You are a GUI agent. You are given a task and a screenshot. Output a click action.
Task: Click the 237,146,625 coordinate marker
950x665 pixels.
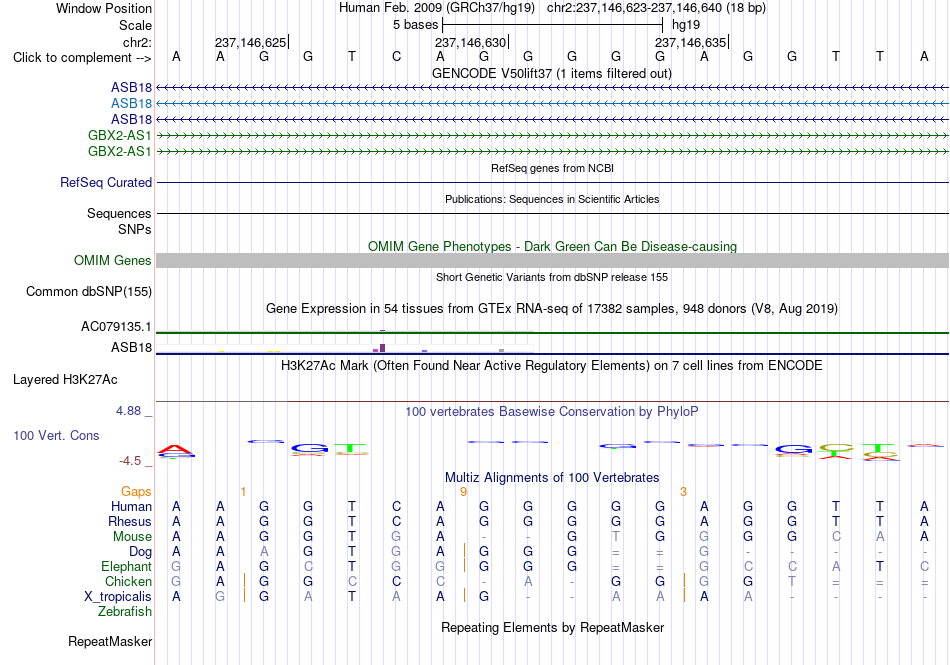(x=251, y=42)
